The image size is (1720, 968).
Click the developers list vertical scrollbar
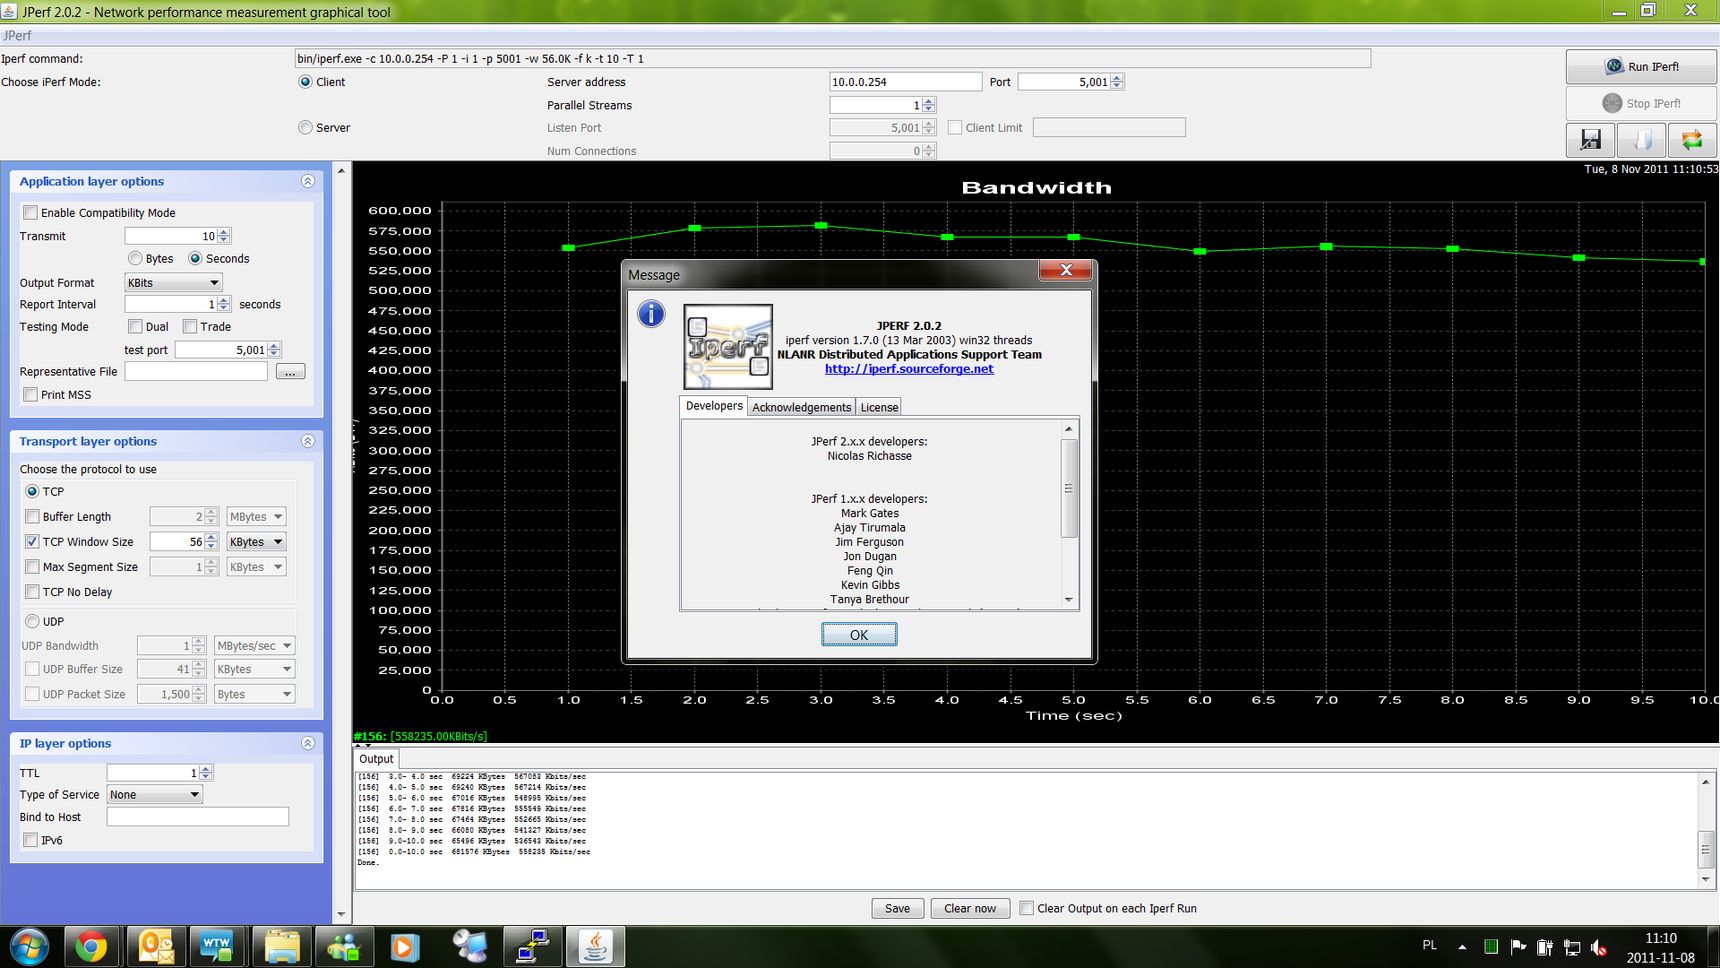[x=1069, y=489]
